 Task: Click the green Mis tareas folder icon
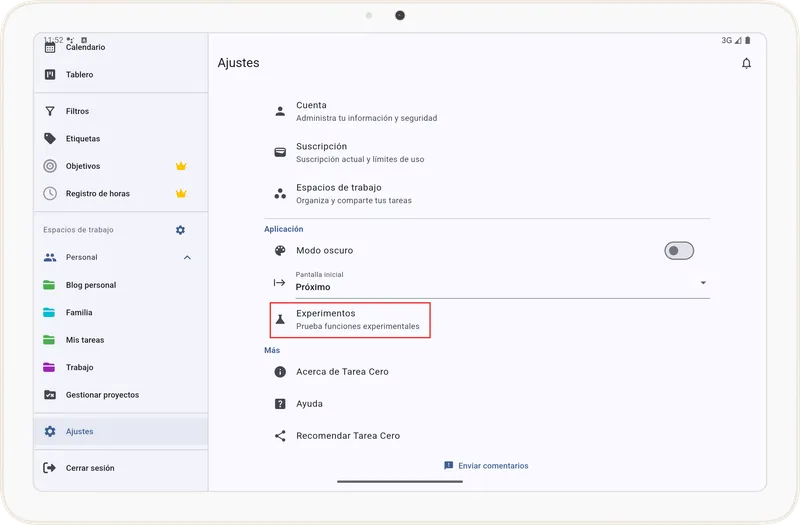click(49, 340)
